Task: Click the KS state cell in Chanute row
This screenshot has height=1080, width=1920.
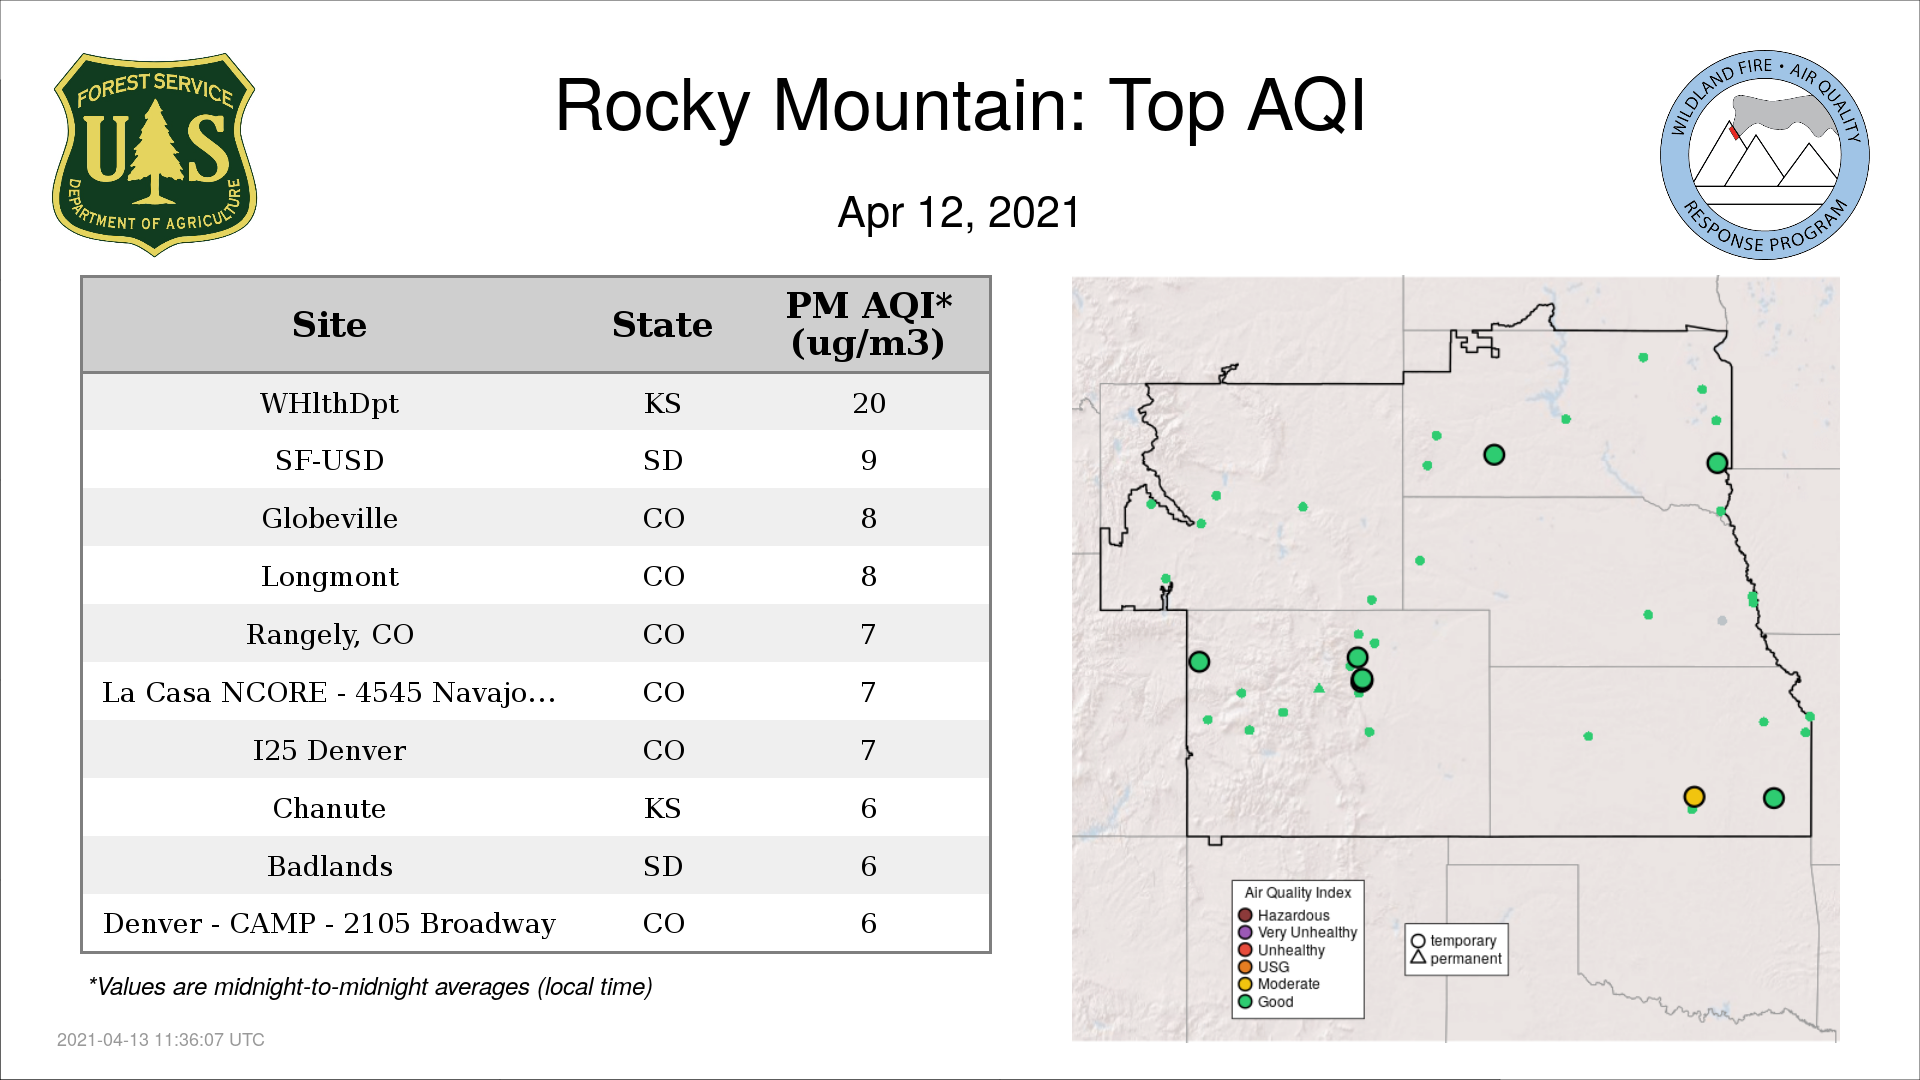Action: [662, 808]
